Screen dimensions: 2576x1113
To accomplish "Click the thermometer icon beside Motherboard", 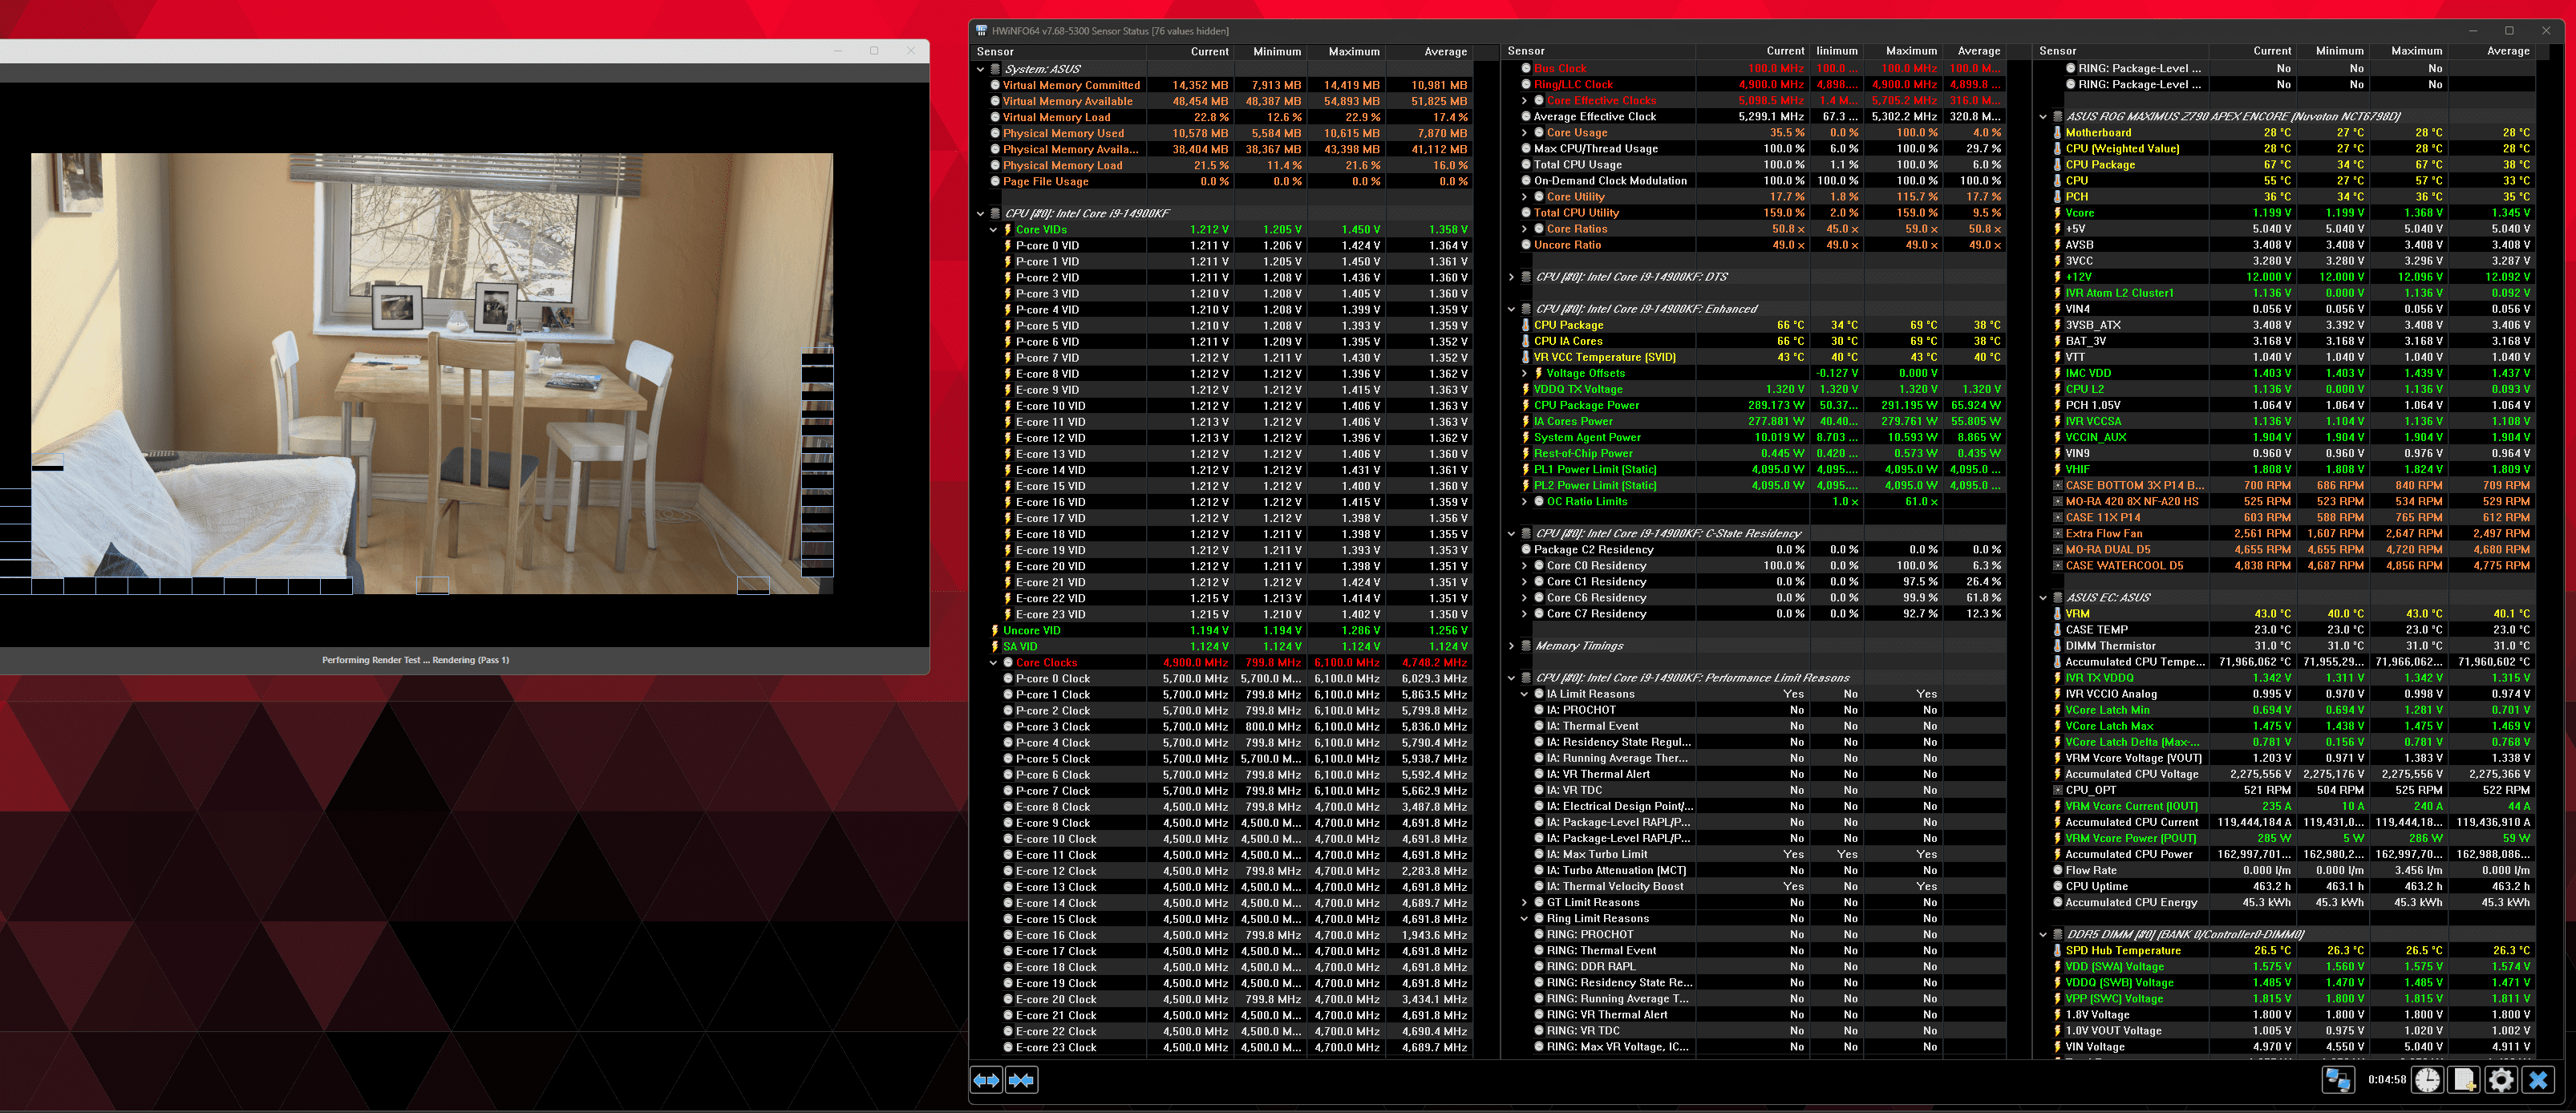I will 2057,133.
